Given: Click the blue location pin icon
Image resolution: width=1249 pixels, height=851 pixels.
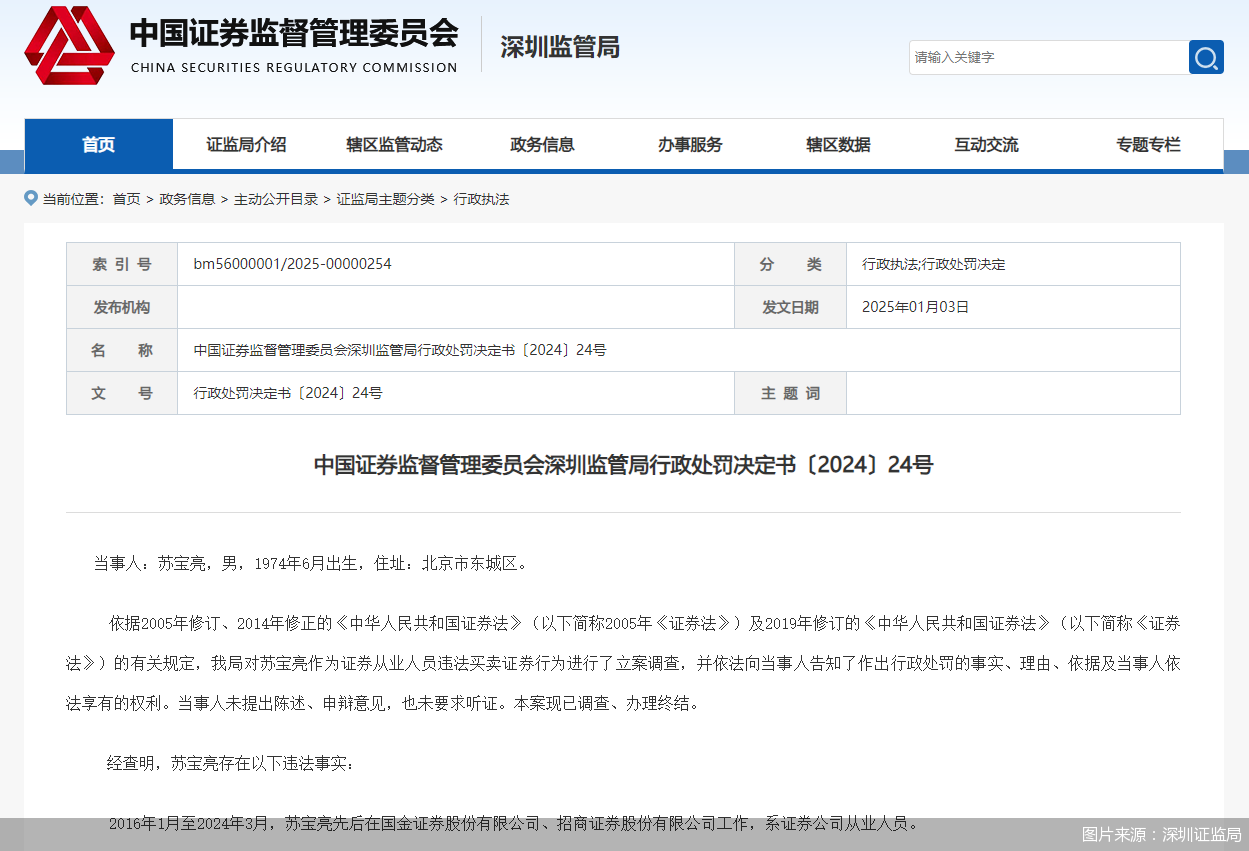Looking at the screenshot, I should click(x=31, y=198).
